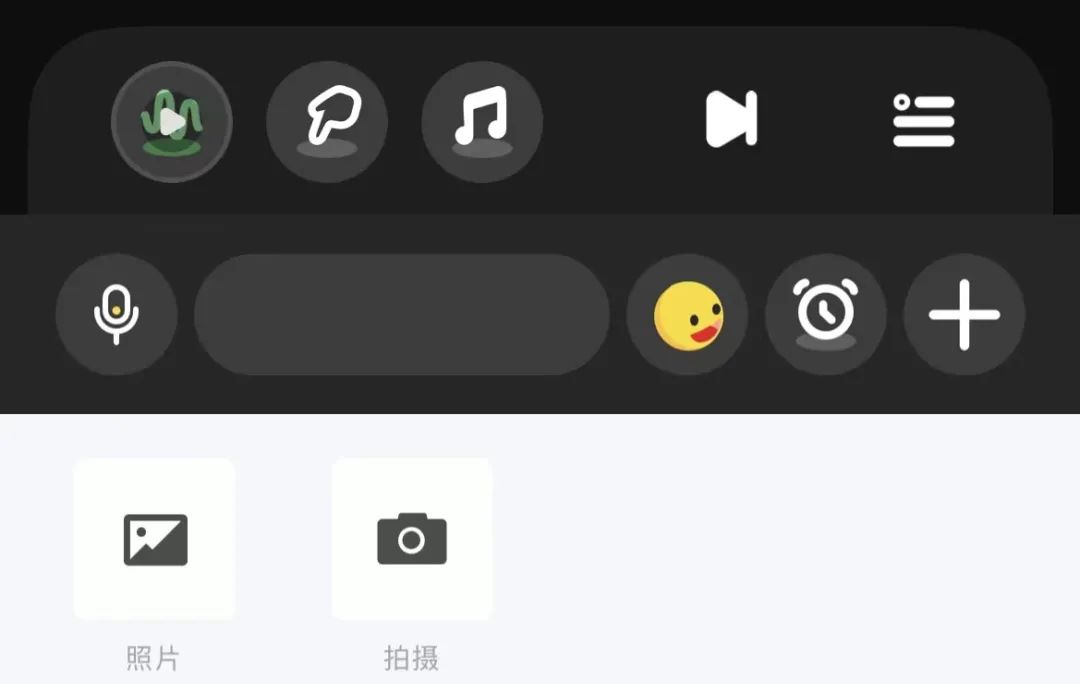
Task: Open the music note button
Action: [x=482, y=122]
